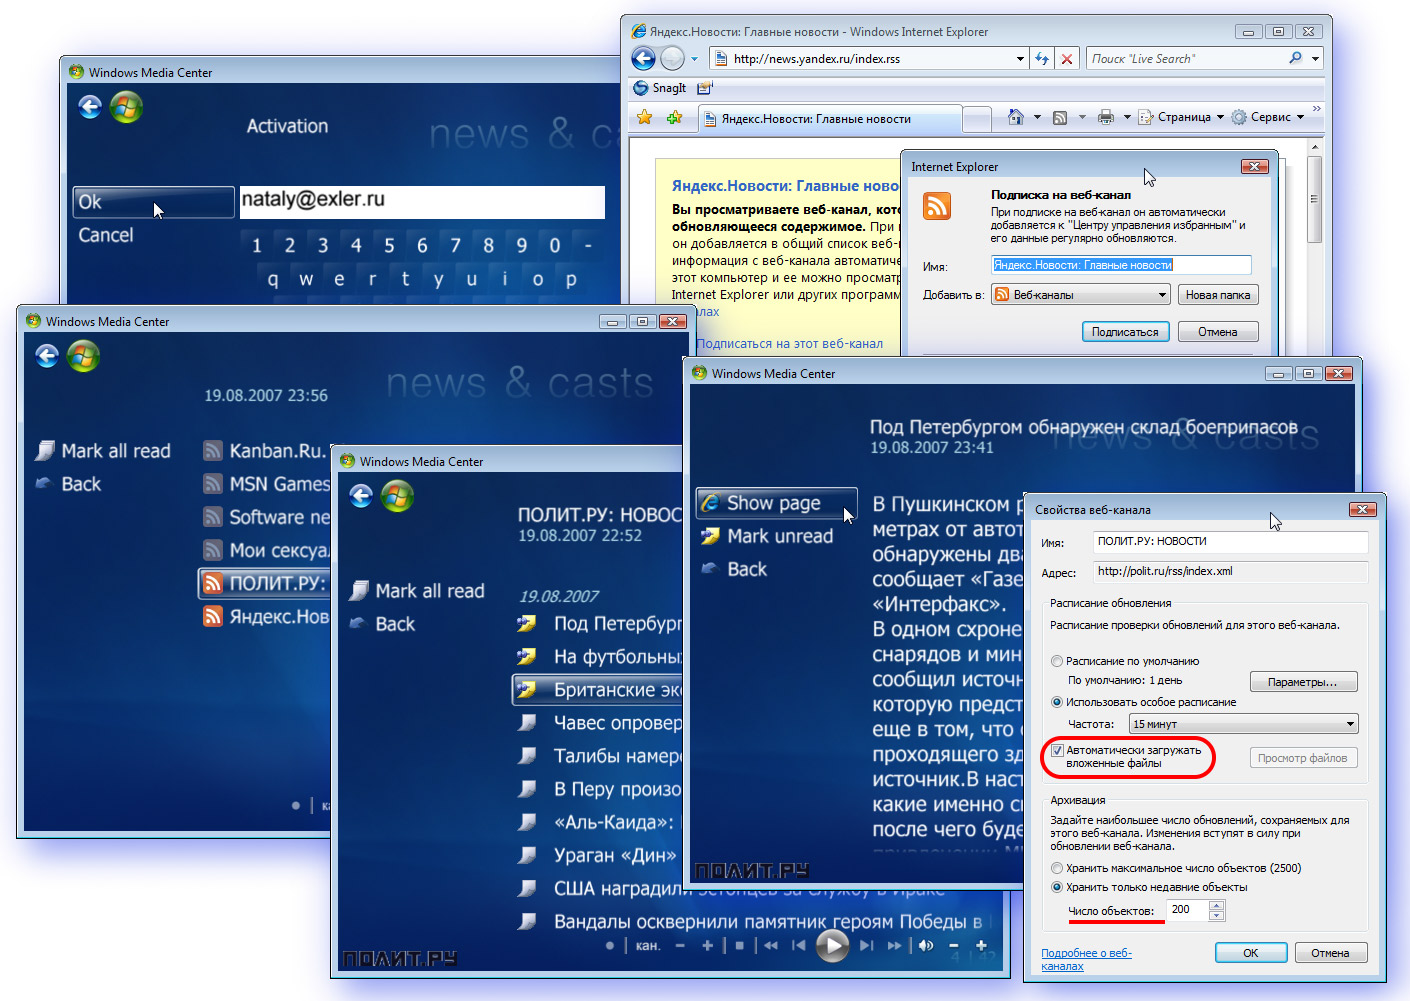The image size is (1410, 1001).
Task: Click the volume plus button in transport bar
Action: tap(982, 945)
